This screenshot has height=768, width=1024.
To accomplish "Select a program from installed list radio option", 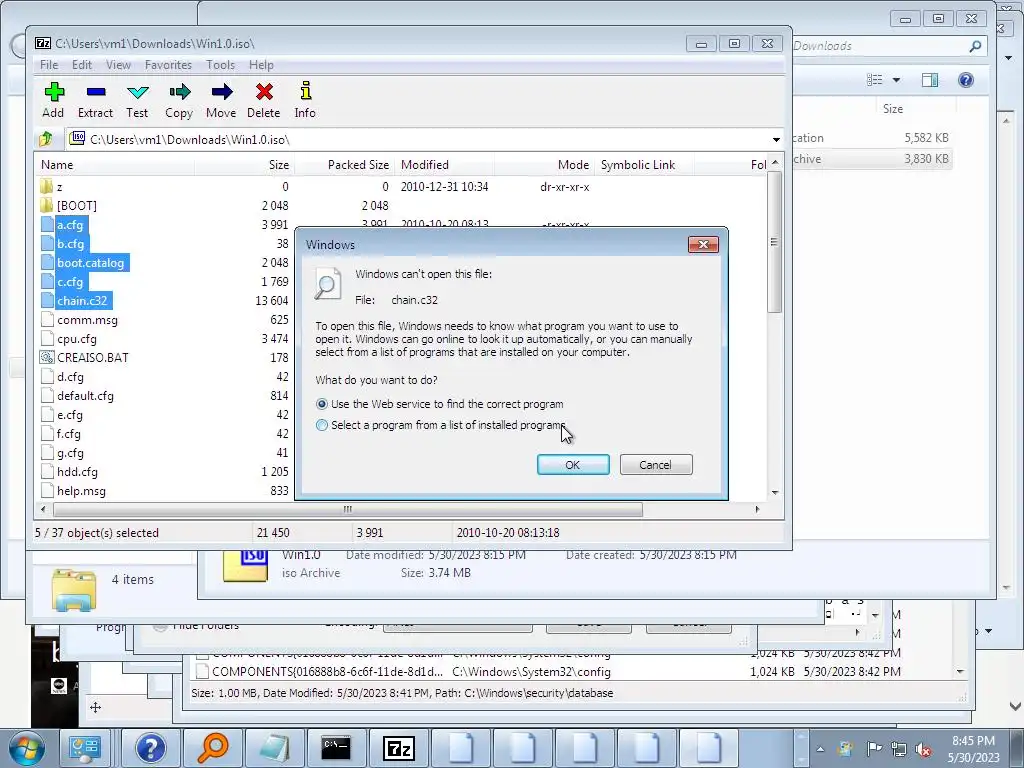I will [322, 425].
